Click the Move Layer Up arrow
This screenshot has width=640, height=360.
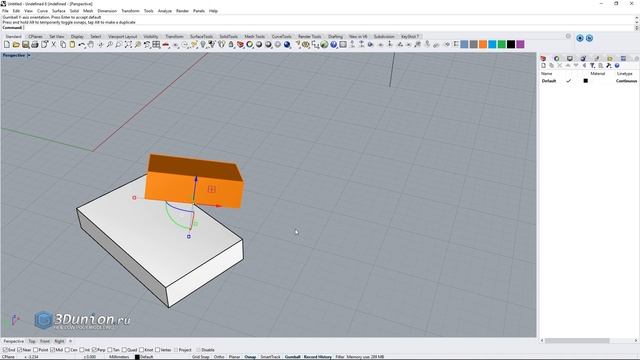[568, 65]
